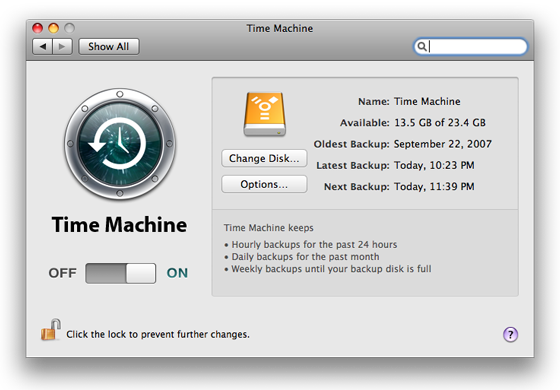This screenshot has width=560, height=390.
Task: Click the 'Time Machine keeps' line
Action: coord(269,228)
